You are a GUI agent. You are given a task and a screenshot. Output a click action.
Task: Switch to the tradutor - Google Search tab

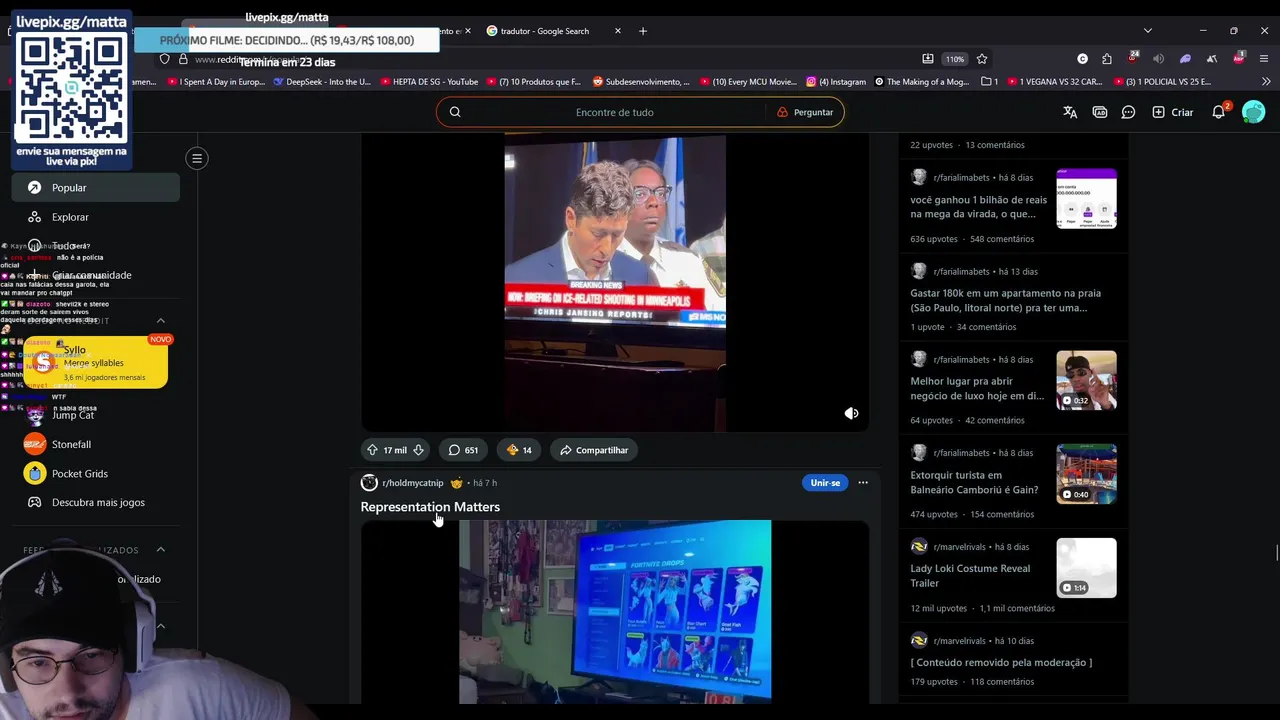coord(545,31)
